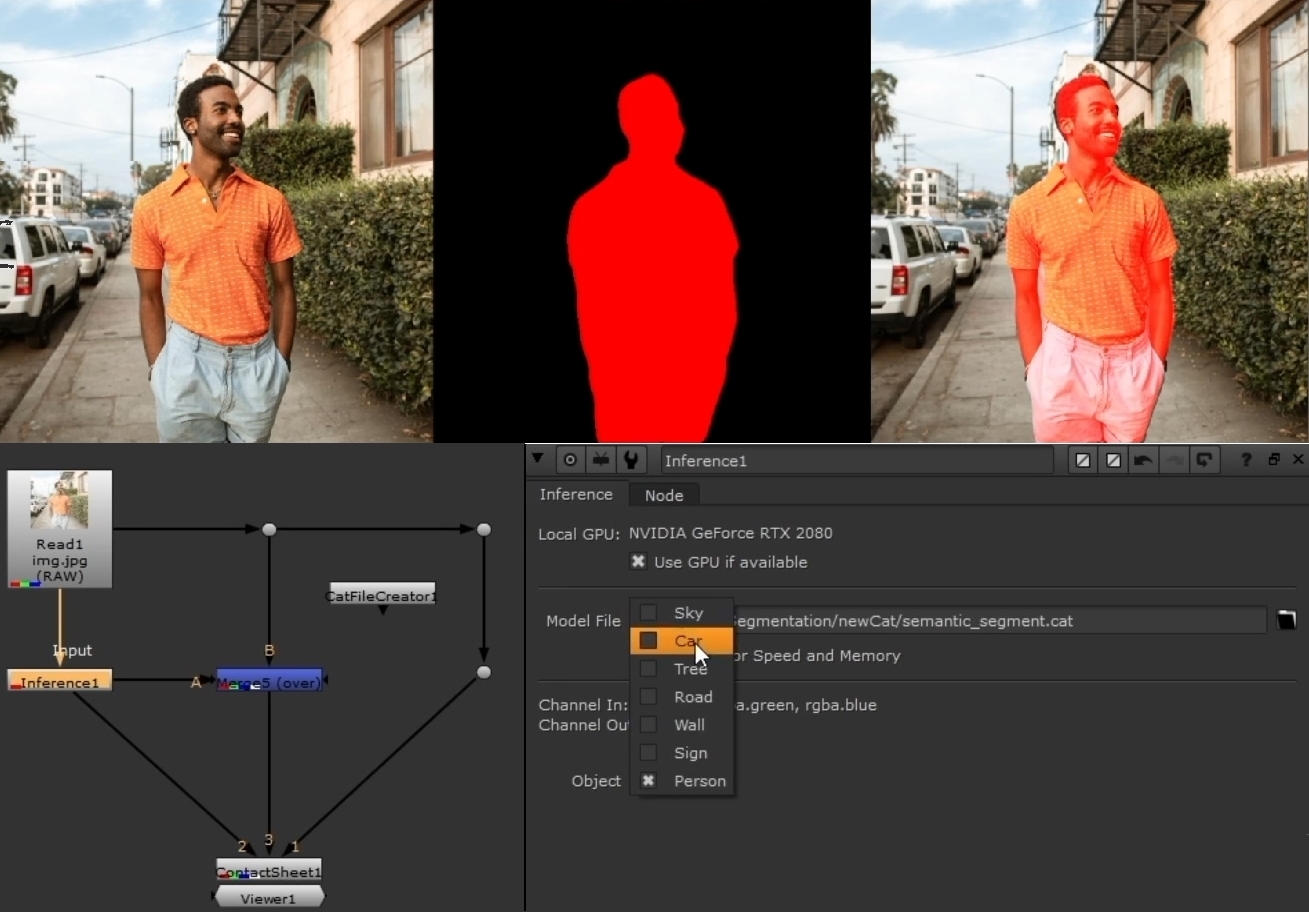The height and width of the screenshot is (912, 1309).
Task: Uncheck the Person object option
Action: 649,781
